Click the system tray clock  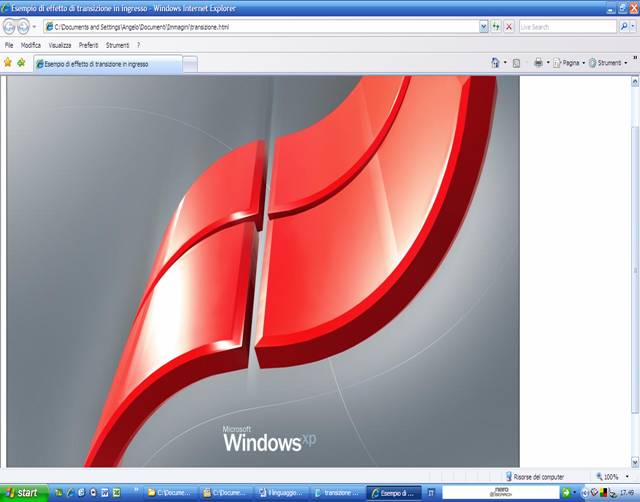[x=627, y=493]
